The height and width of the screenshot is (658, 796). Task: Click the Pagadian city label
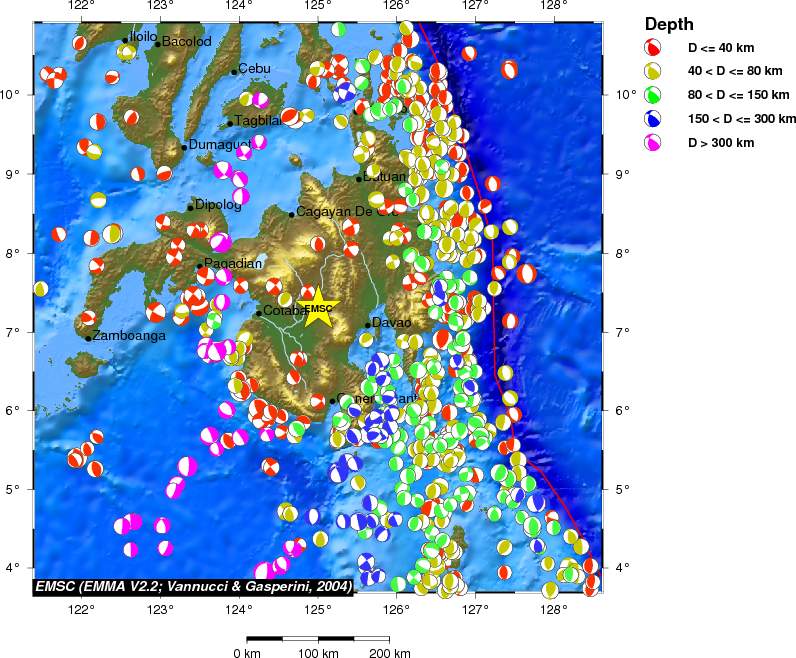[234, 264]
